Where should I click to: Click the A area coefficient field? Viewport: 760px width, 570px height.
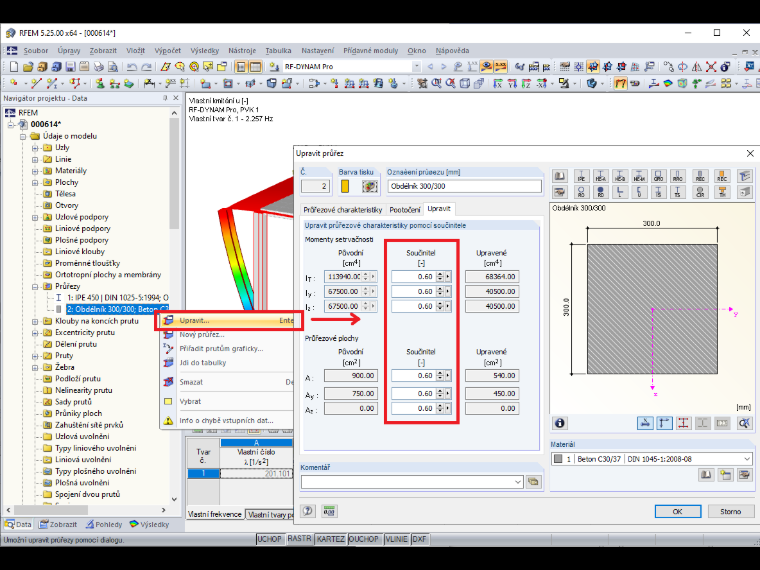coord(413,376)
